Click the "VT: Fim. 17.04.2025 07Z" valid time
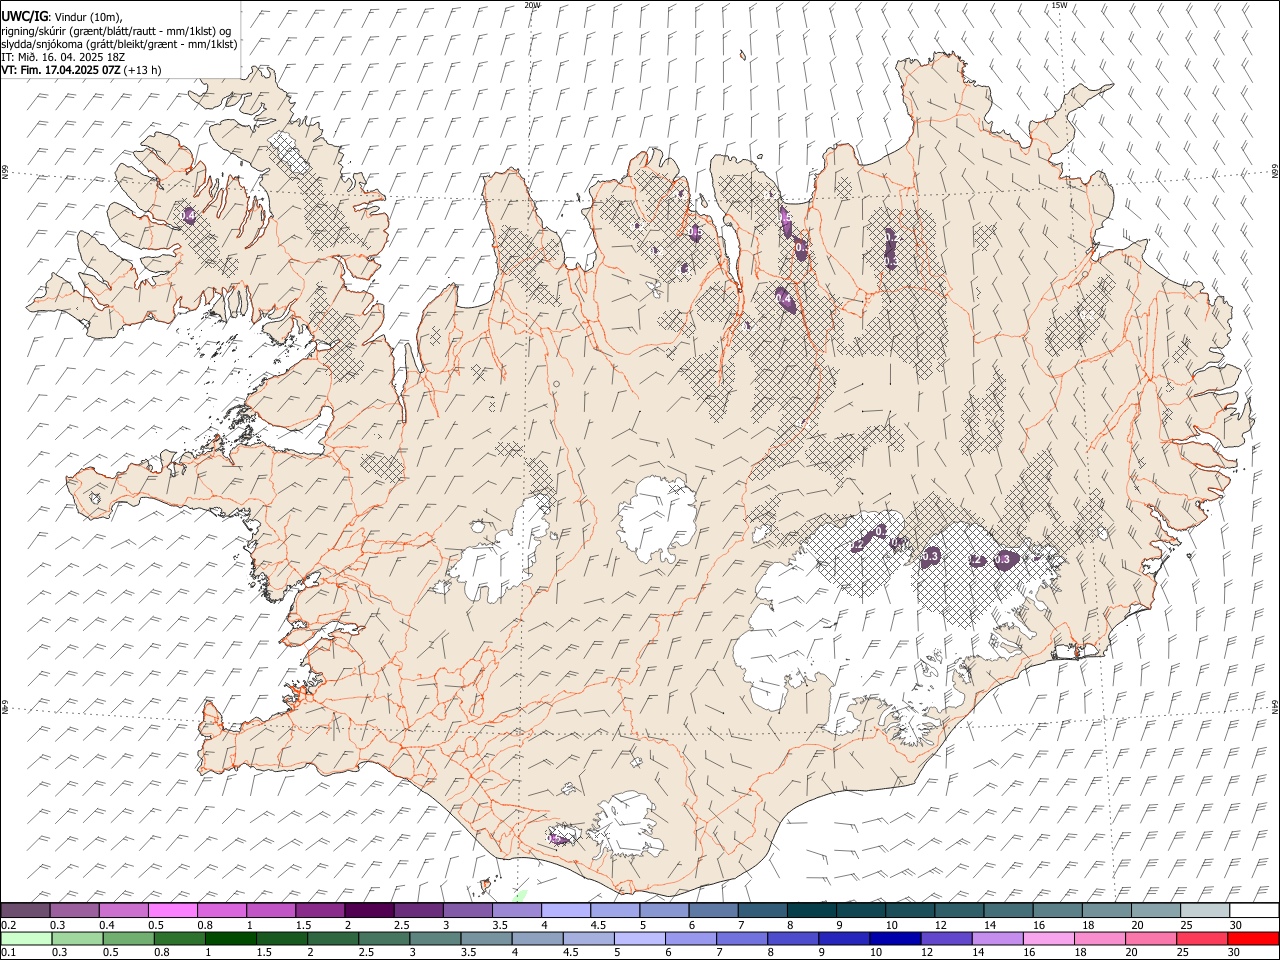This screenshot has width=1280, height=960. pyautogui.click(x=62, y=70)
